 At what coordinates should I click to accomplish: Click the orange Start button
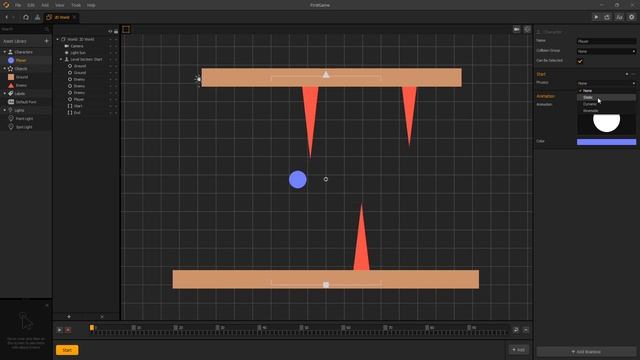67,350
